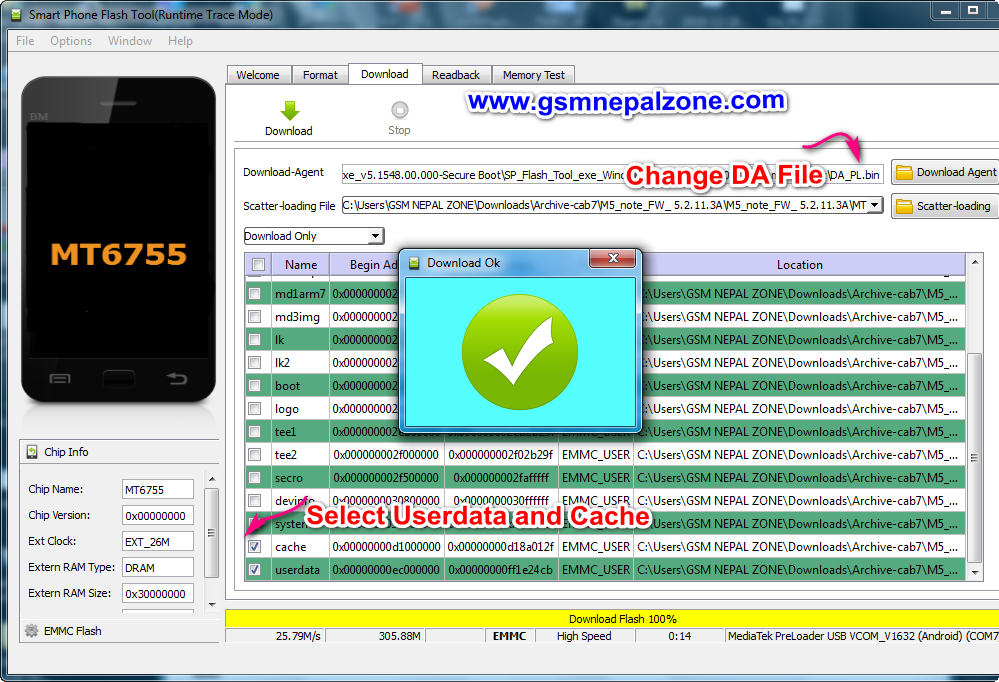Click the Scatter-loading button label
This screenshot has width=999, height=682.
coord(954,206)
